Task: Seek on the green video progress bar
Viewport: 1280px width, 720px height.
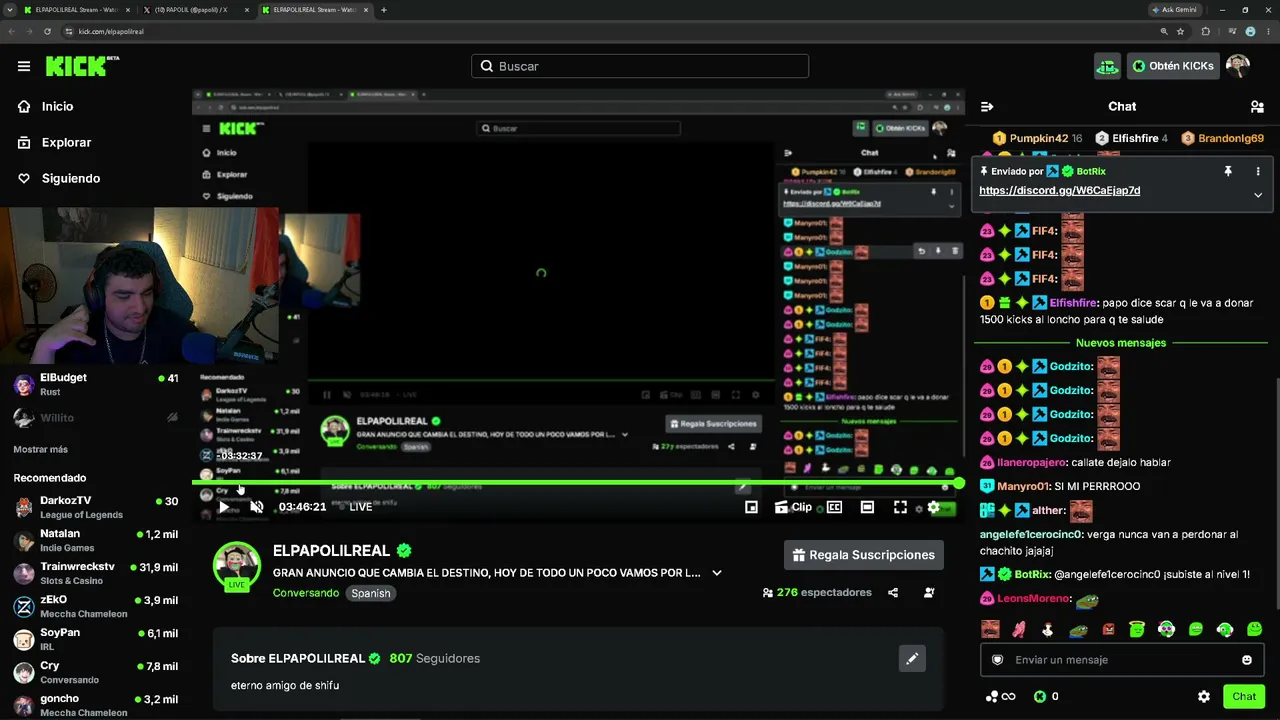Action: pos(578,484)
